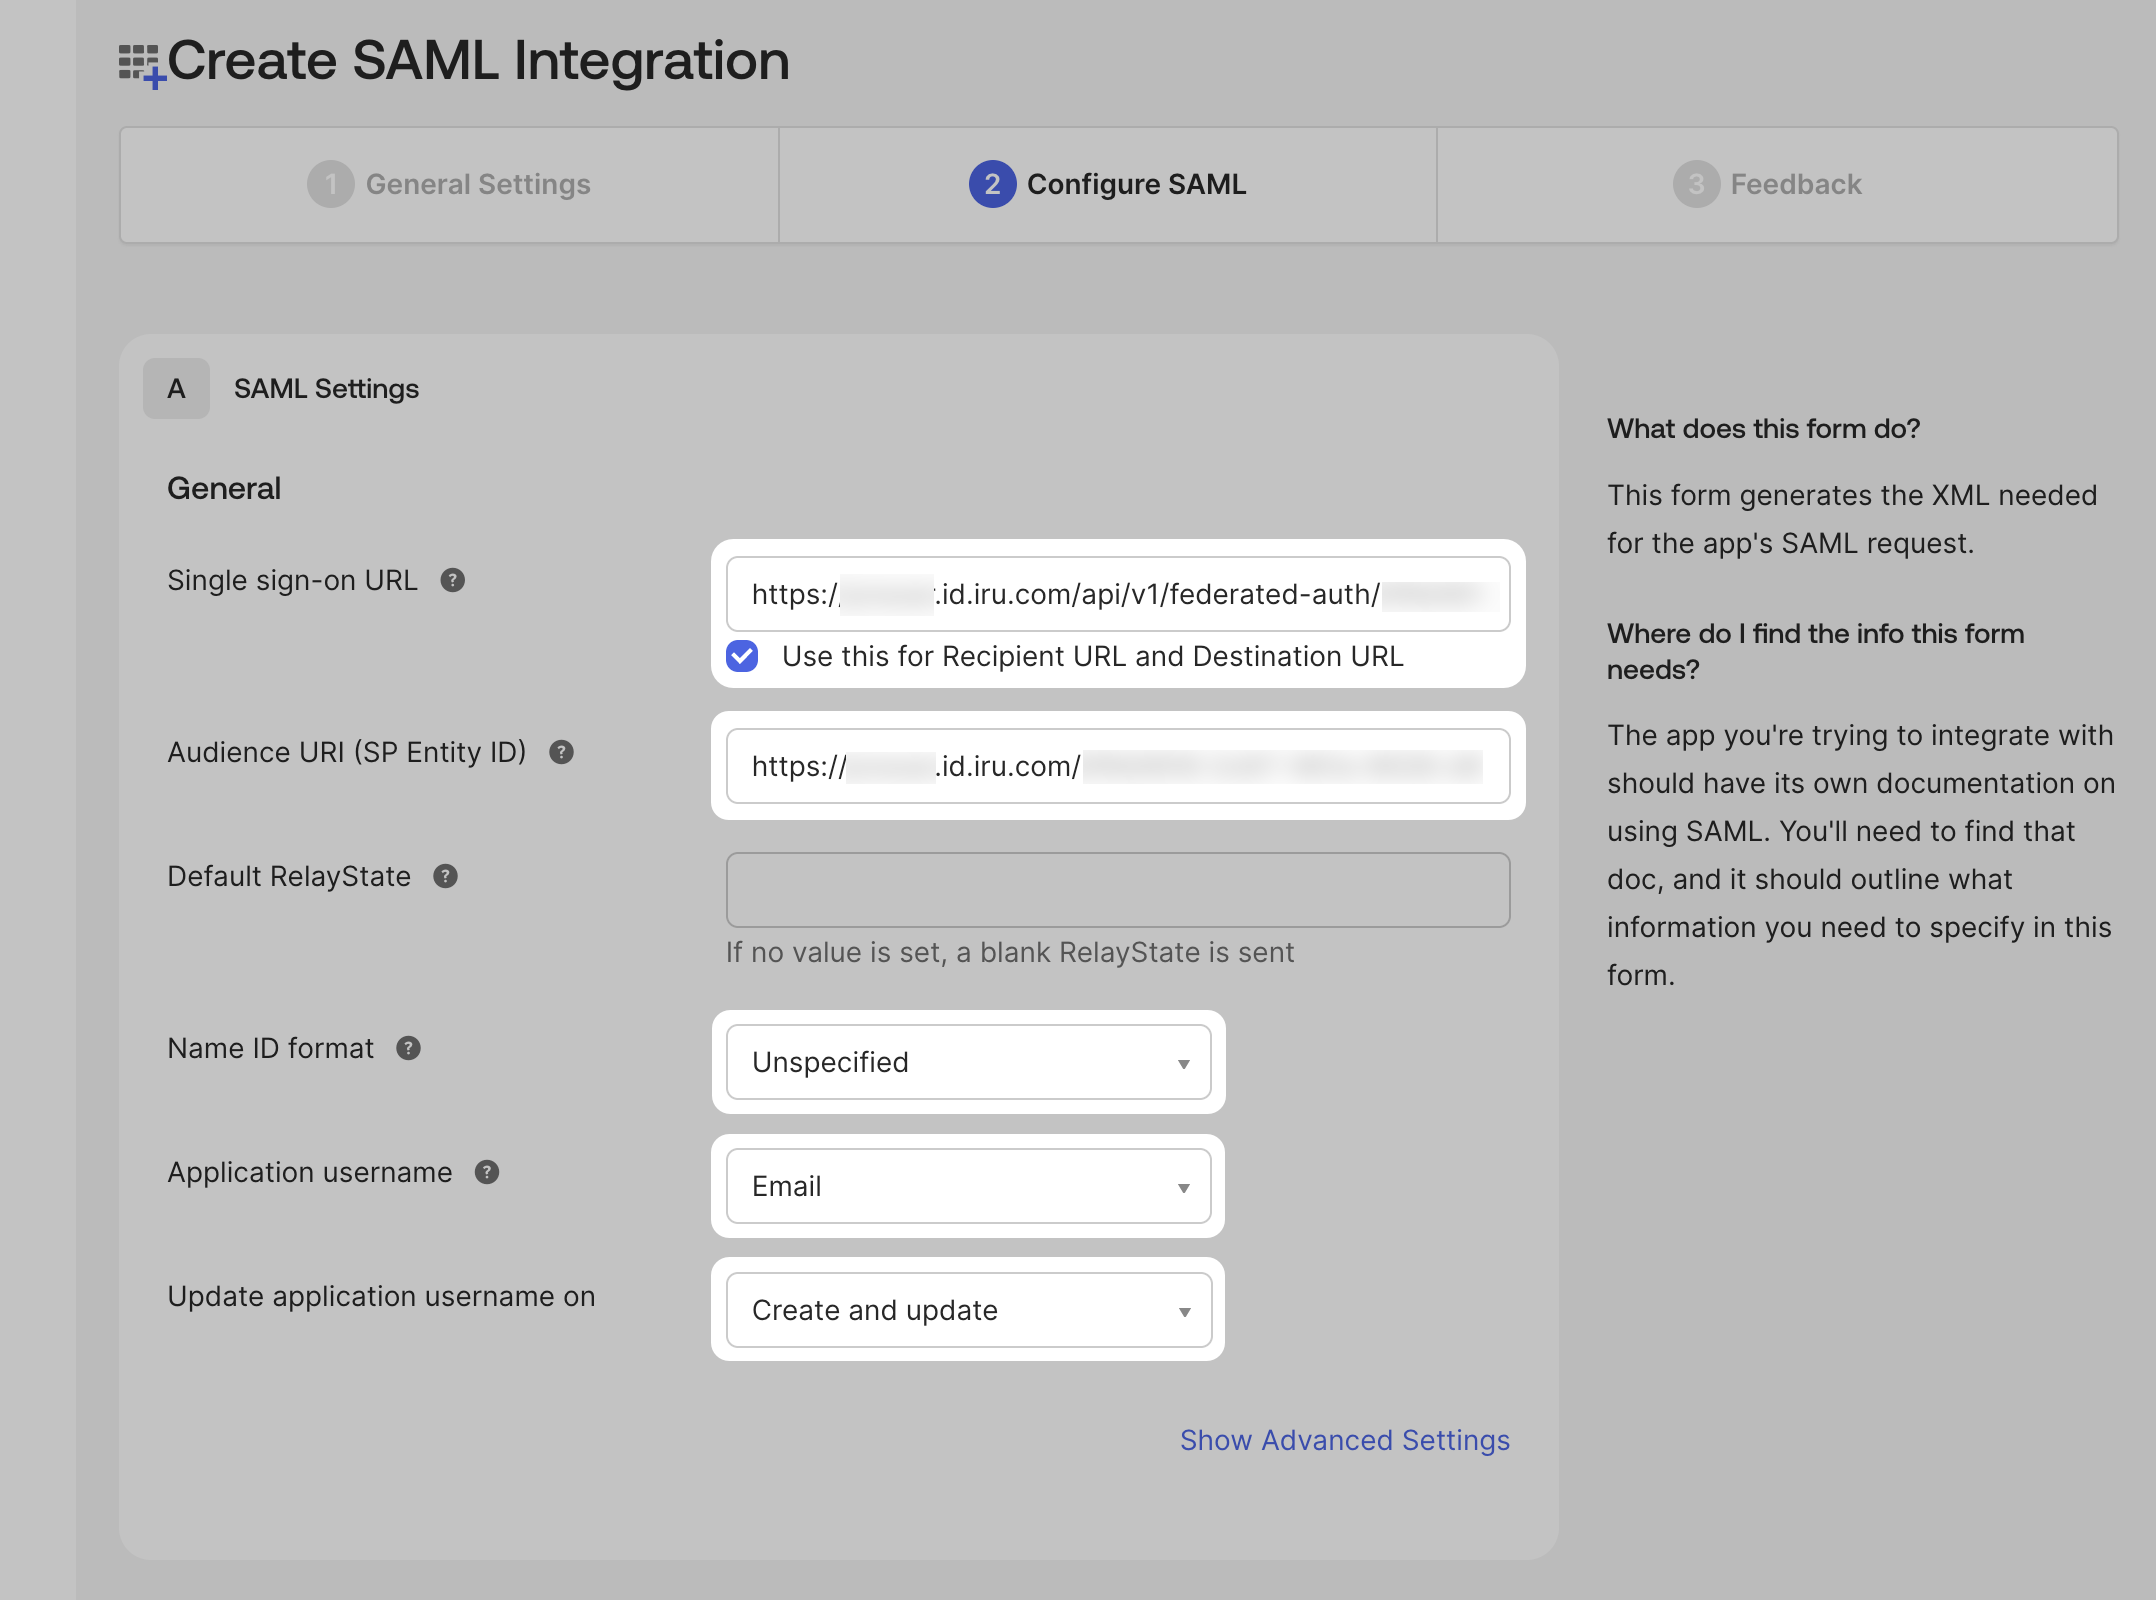Click the Create SAML Integration app grid icon

coord(142,66)
